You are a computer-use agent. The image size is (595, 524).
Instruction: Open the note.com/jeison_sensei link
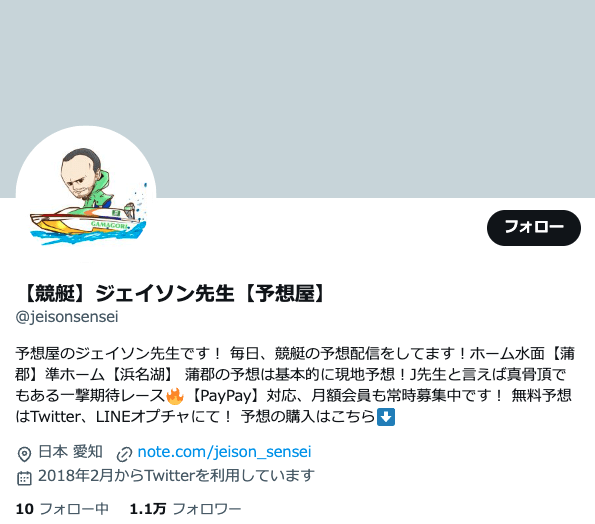pyautogui.click(x=224, y=452)
